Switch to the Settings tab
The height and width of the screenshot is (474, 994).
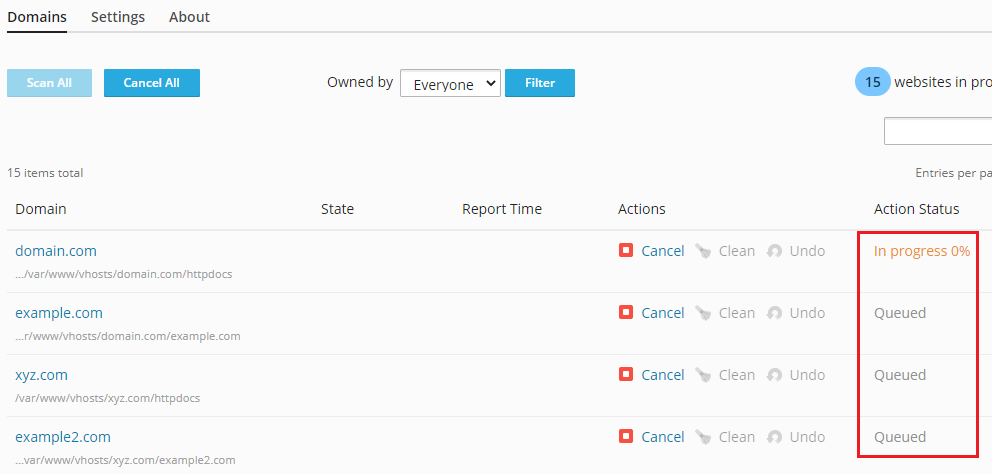[x=118, y=17]
